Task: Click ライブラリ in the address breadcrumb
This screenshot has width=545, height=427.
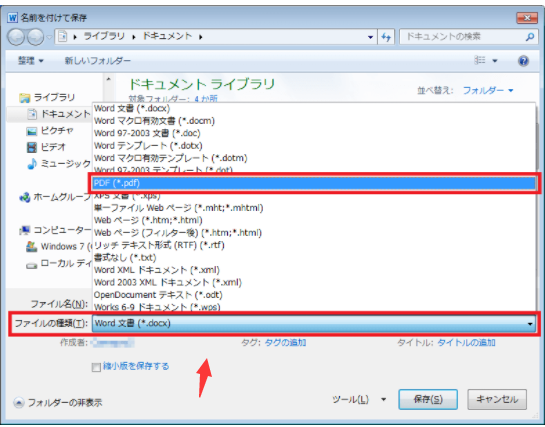Action: tap(104, 36)
